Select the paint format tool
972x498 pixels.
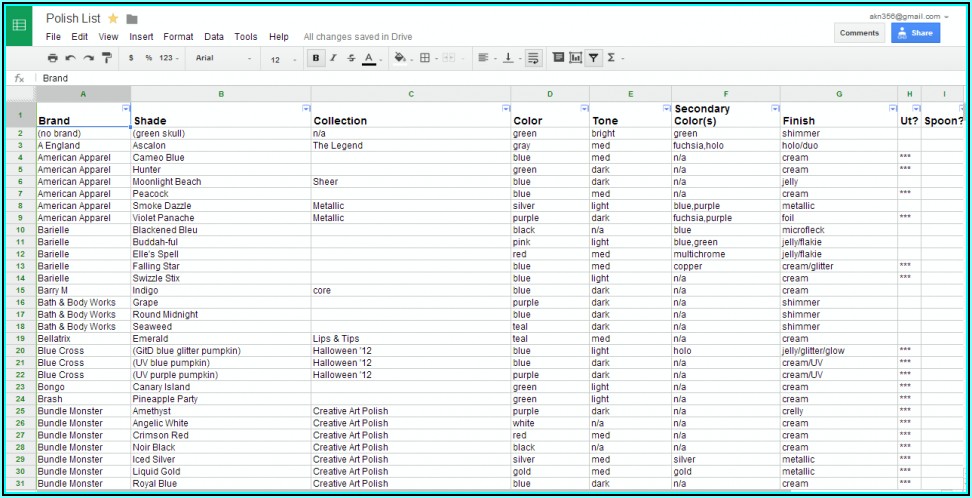pos(107,58)
